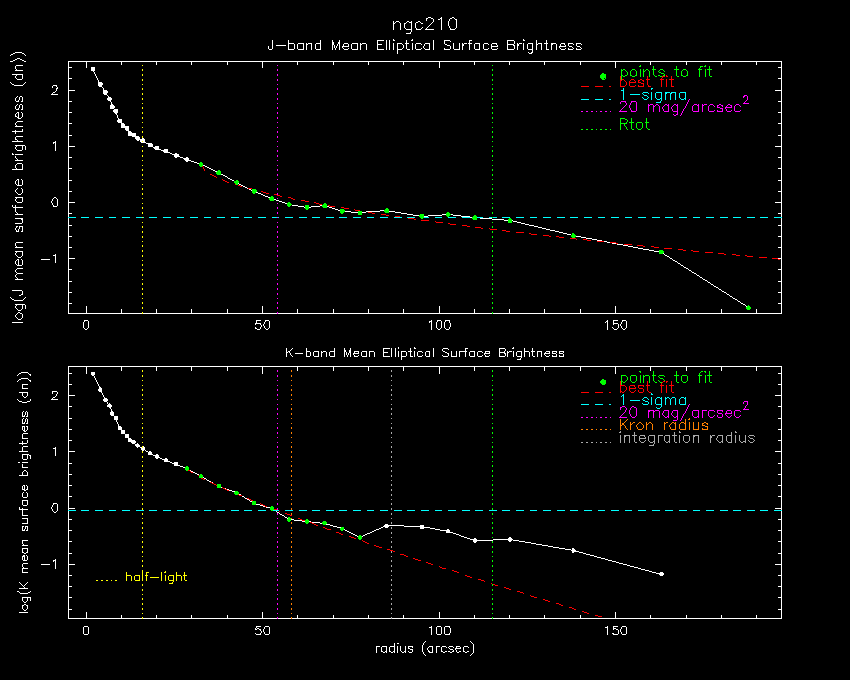Click the 'ngc210' title at top
850x680 pixels.
(x=424, y=22)
